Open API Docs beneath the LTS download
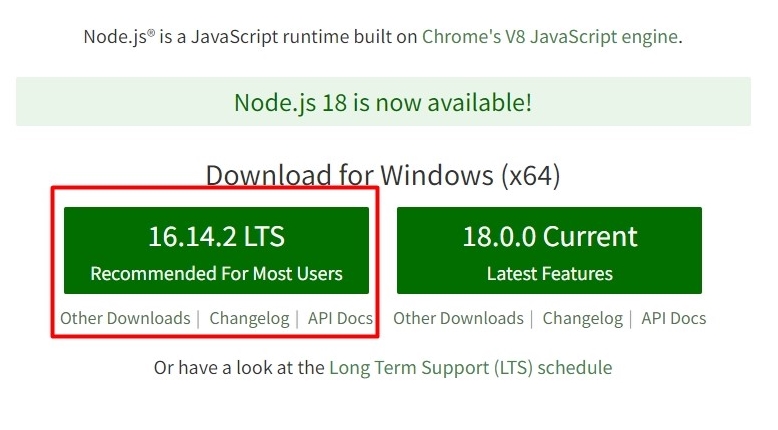 coord(340,319)
